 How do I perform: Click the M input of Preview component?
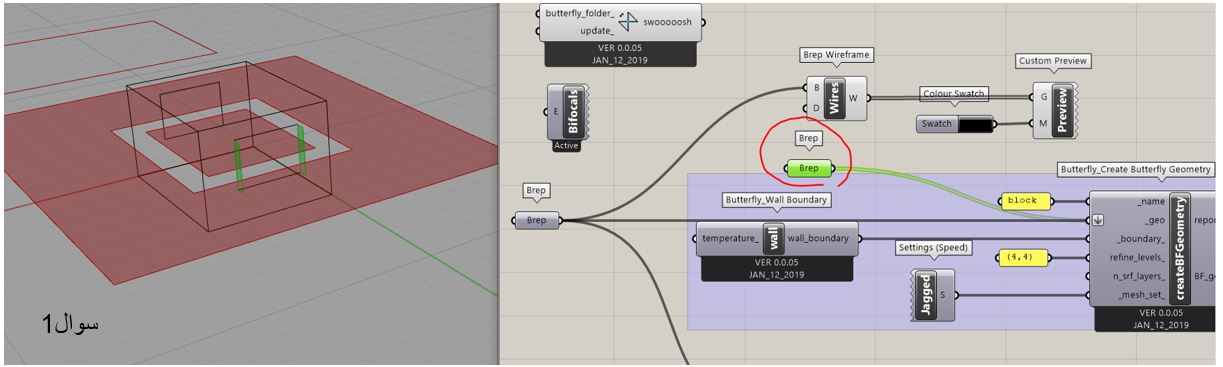(x=1044, y=123)
